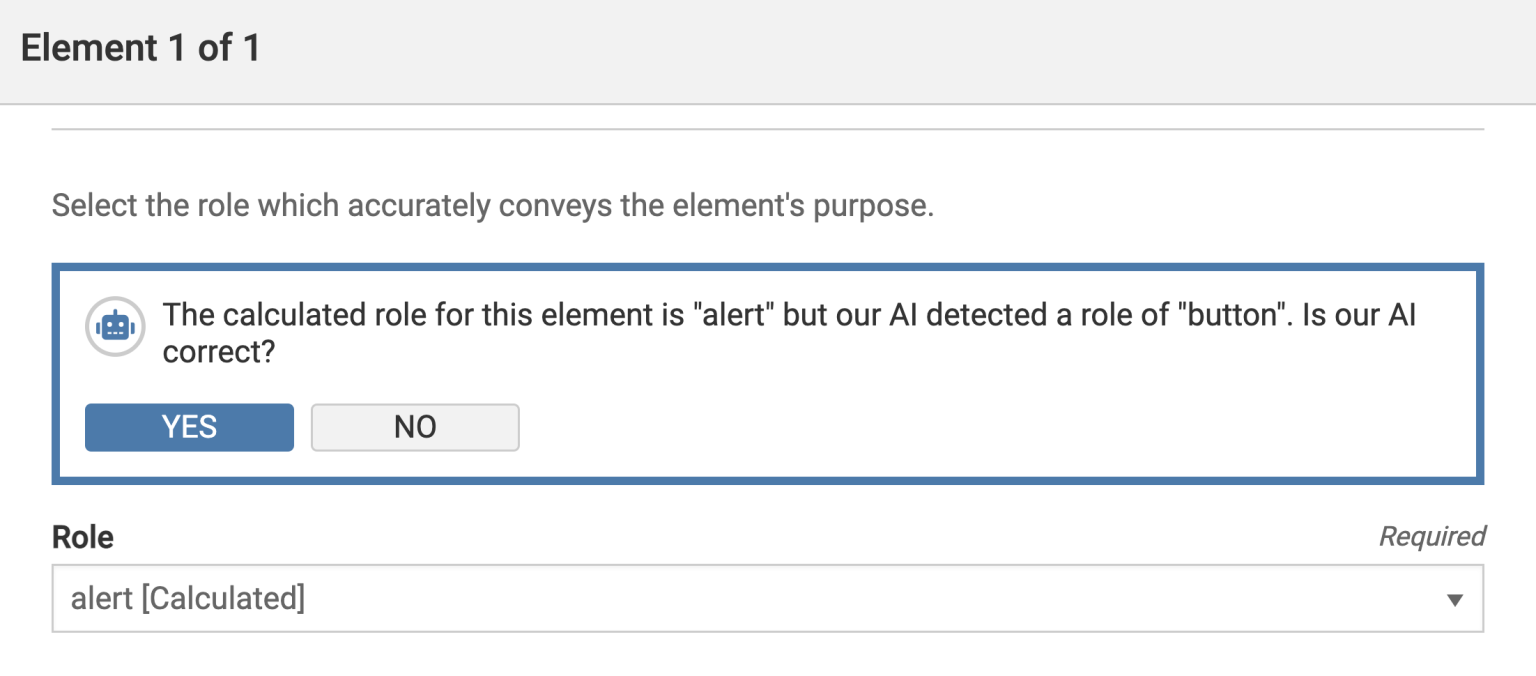Select the robot face inside the circle badge
The width and height of the screenshot is (1536, 676).
coord(114,326)
